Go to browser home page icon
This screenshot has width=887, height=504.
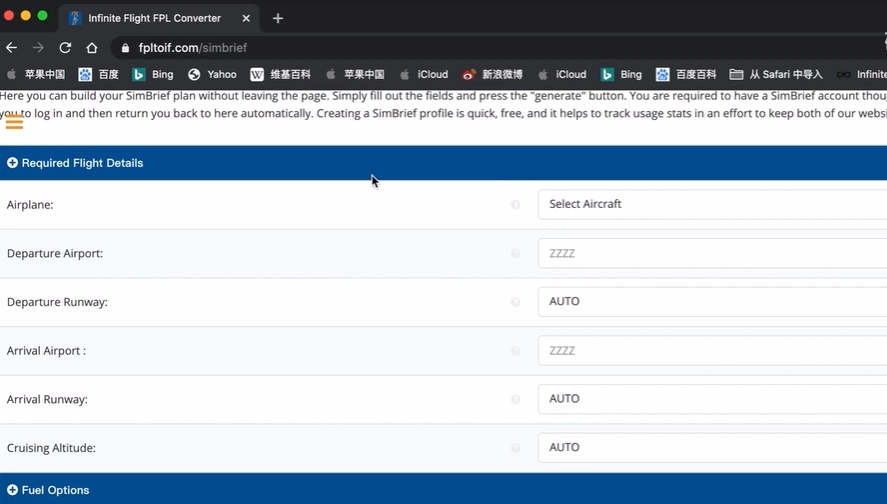pos(91,48)
